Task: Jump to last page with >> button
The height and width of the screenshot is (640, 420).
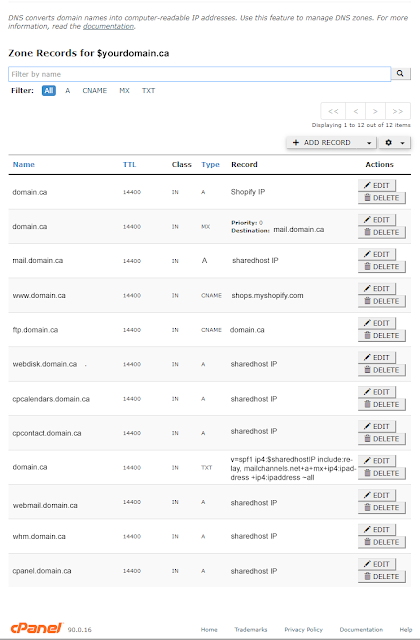Action: pos(398,111)
